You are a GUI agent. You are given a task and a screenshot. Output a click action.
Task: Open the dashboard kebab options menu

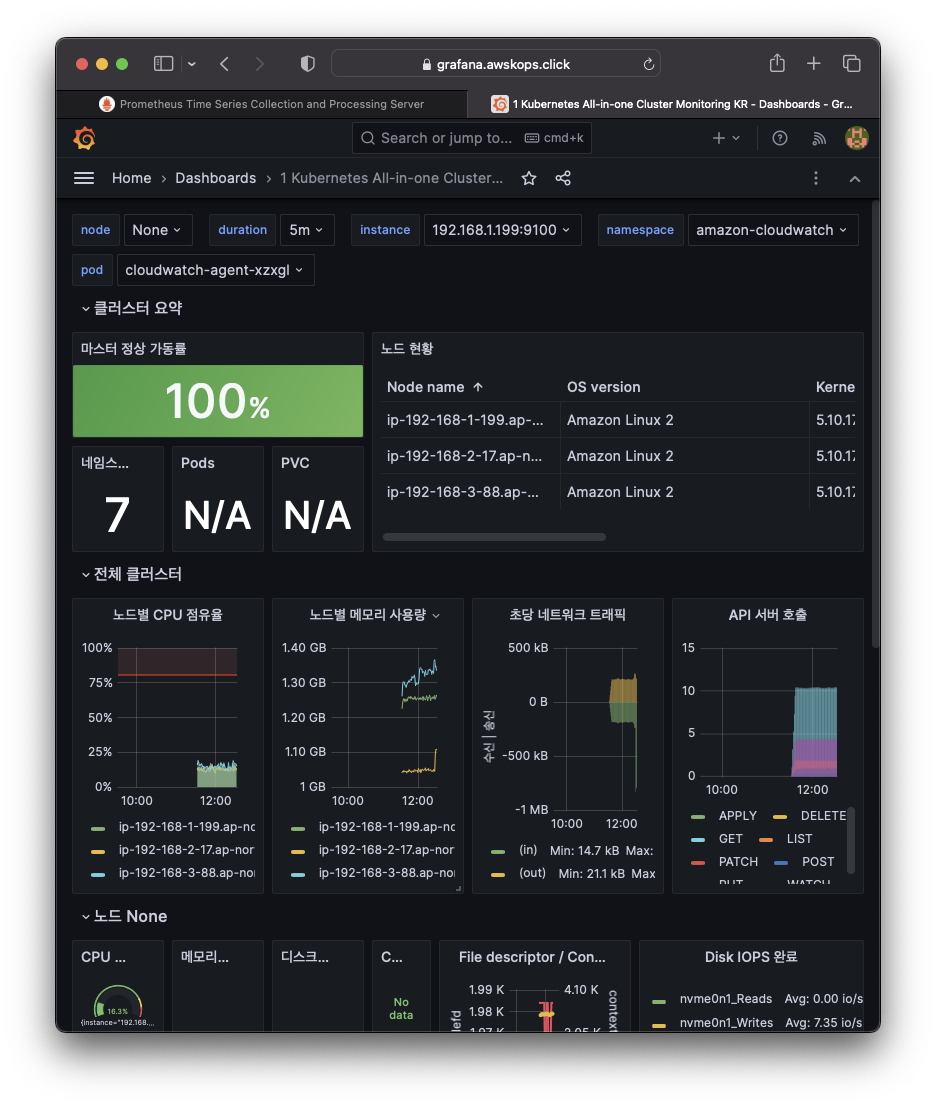(x=816, y=178)
